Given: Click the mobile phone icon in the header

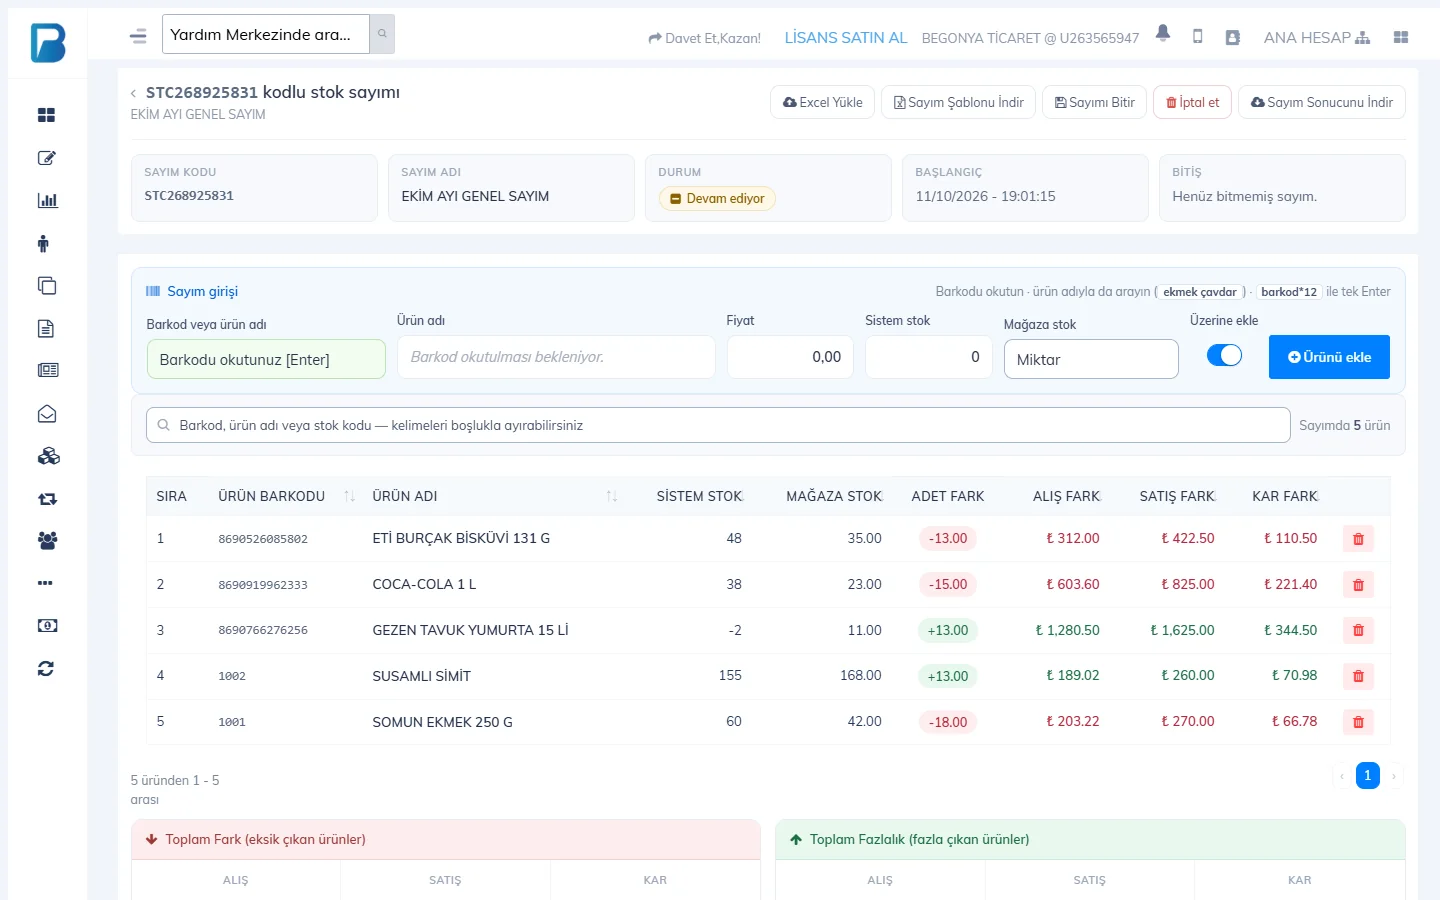Looking at the screenshot, I should (1198, 36).
